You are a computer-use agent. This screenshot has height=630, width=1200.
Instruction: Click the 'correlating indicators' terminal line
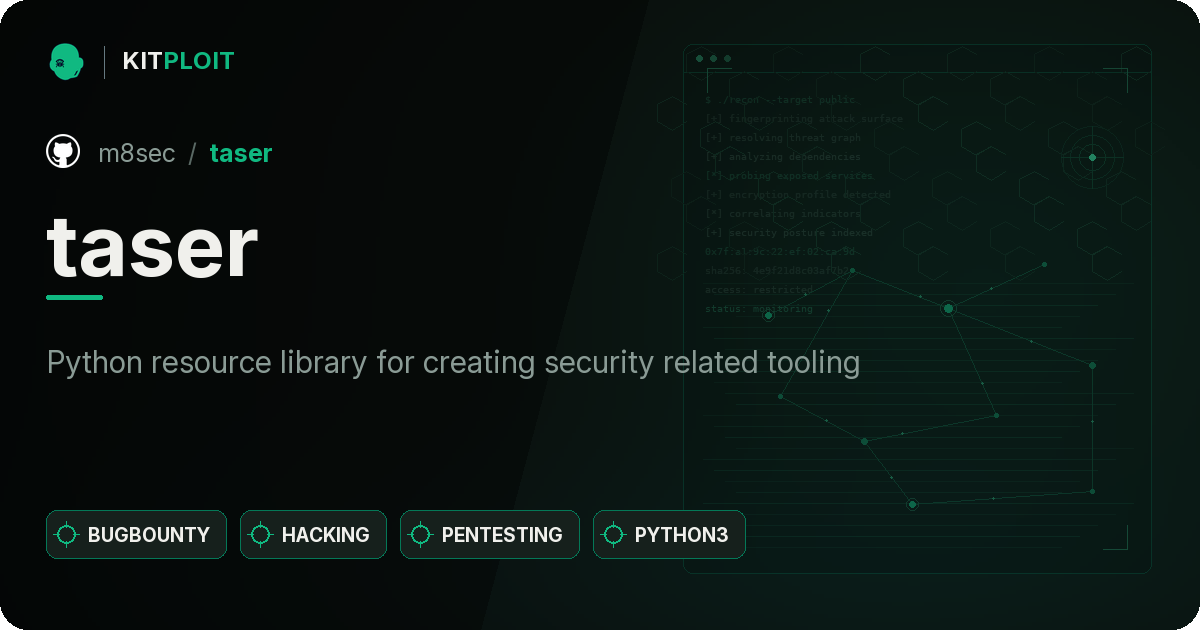783,214
